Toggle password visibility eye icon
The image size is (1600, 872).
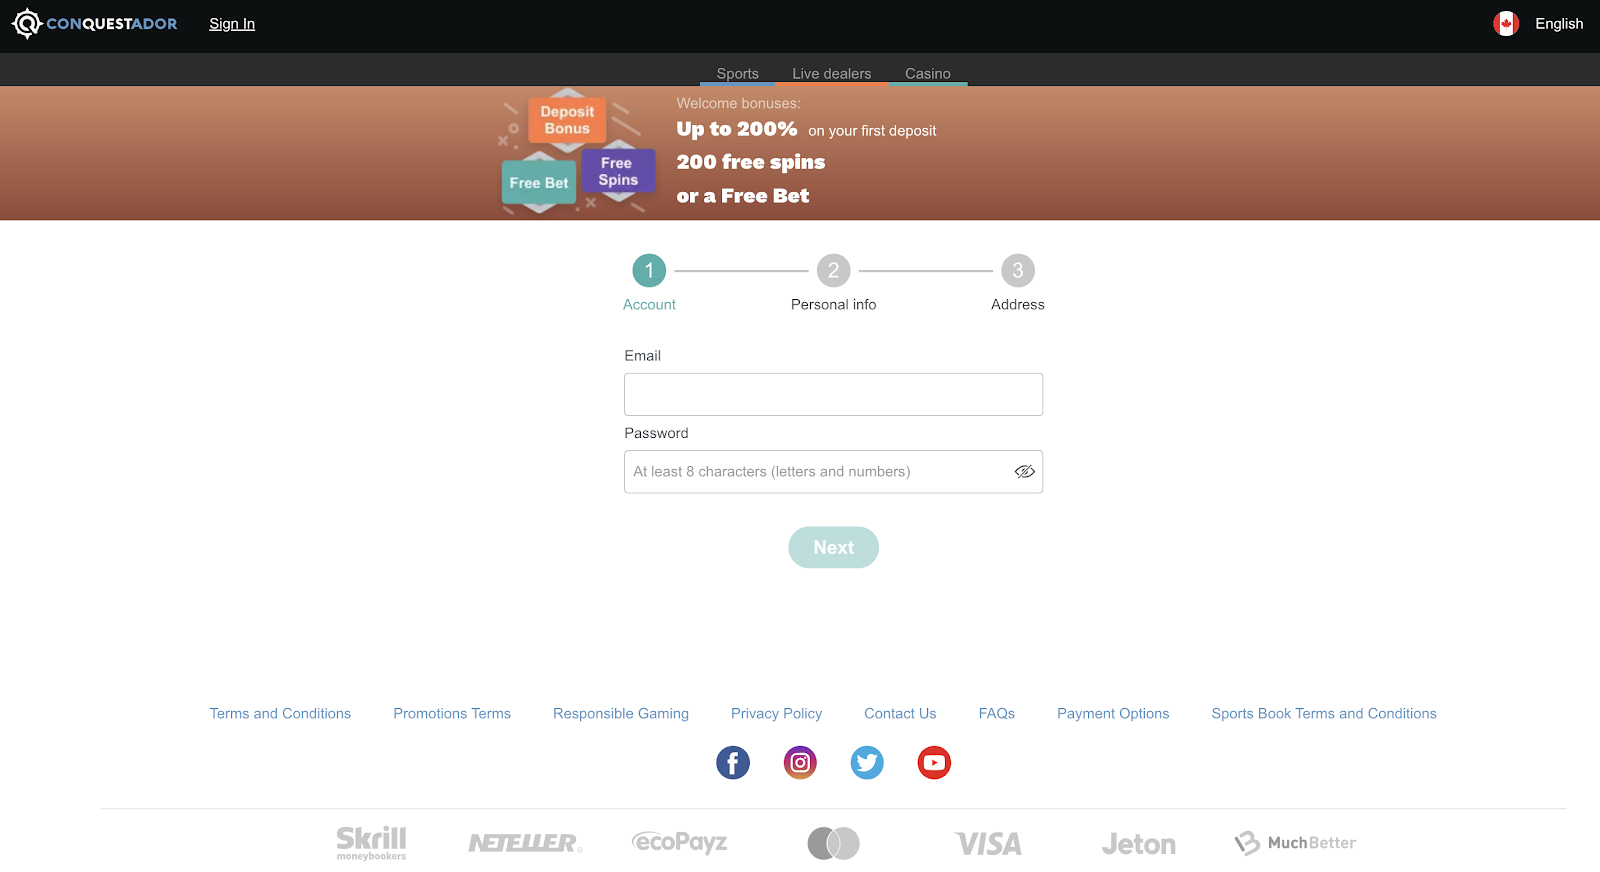tap(1024, 472)
